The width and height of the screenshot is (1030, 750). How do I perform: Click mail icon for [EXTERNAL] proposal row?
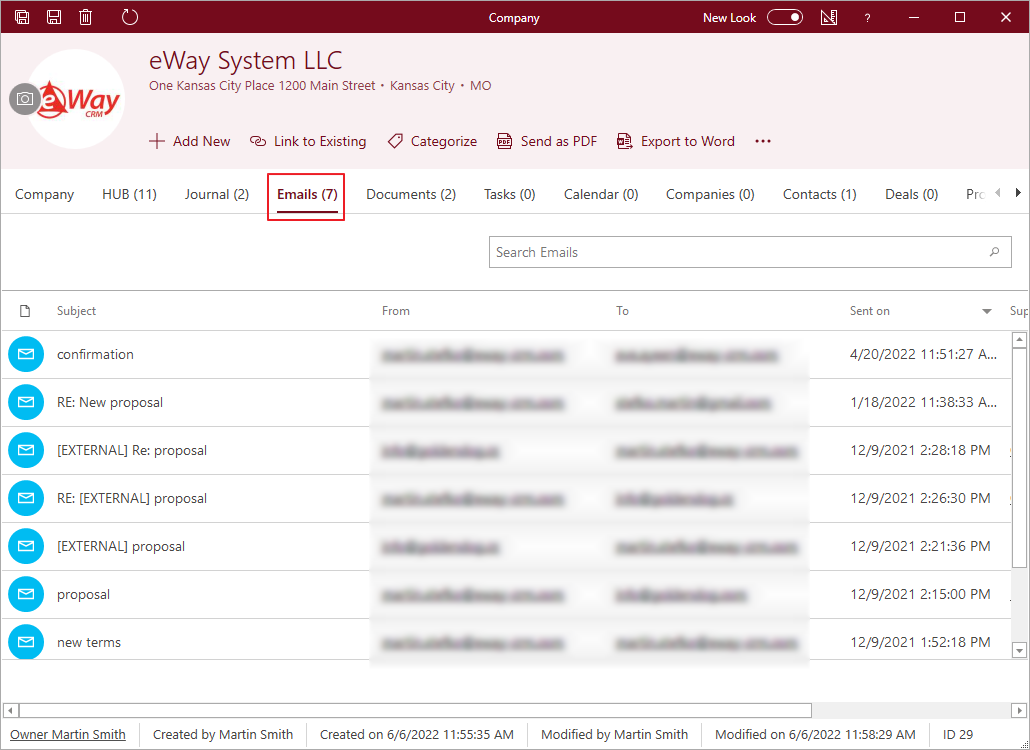[26, 546]
